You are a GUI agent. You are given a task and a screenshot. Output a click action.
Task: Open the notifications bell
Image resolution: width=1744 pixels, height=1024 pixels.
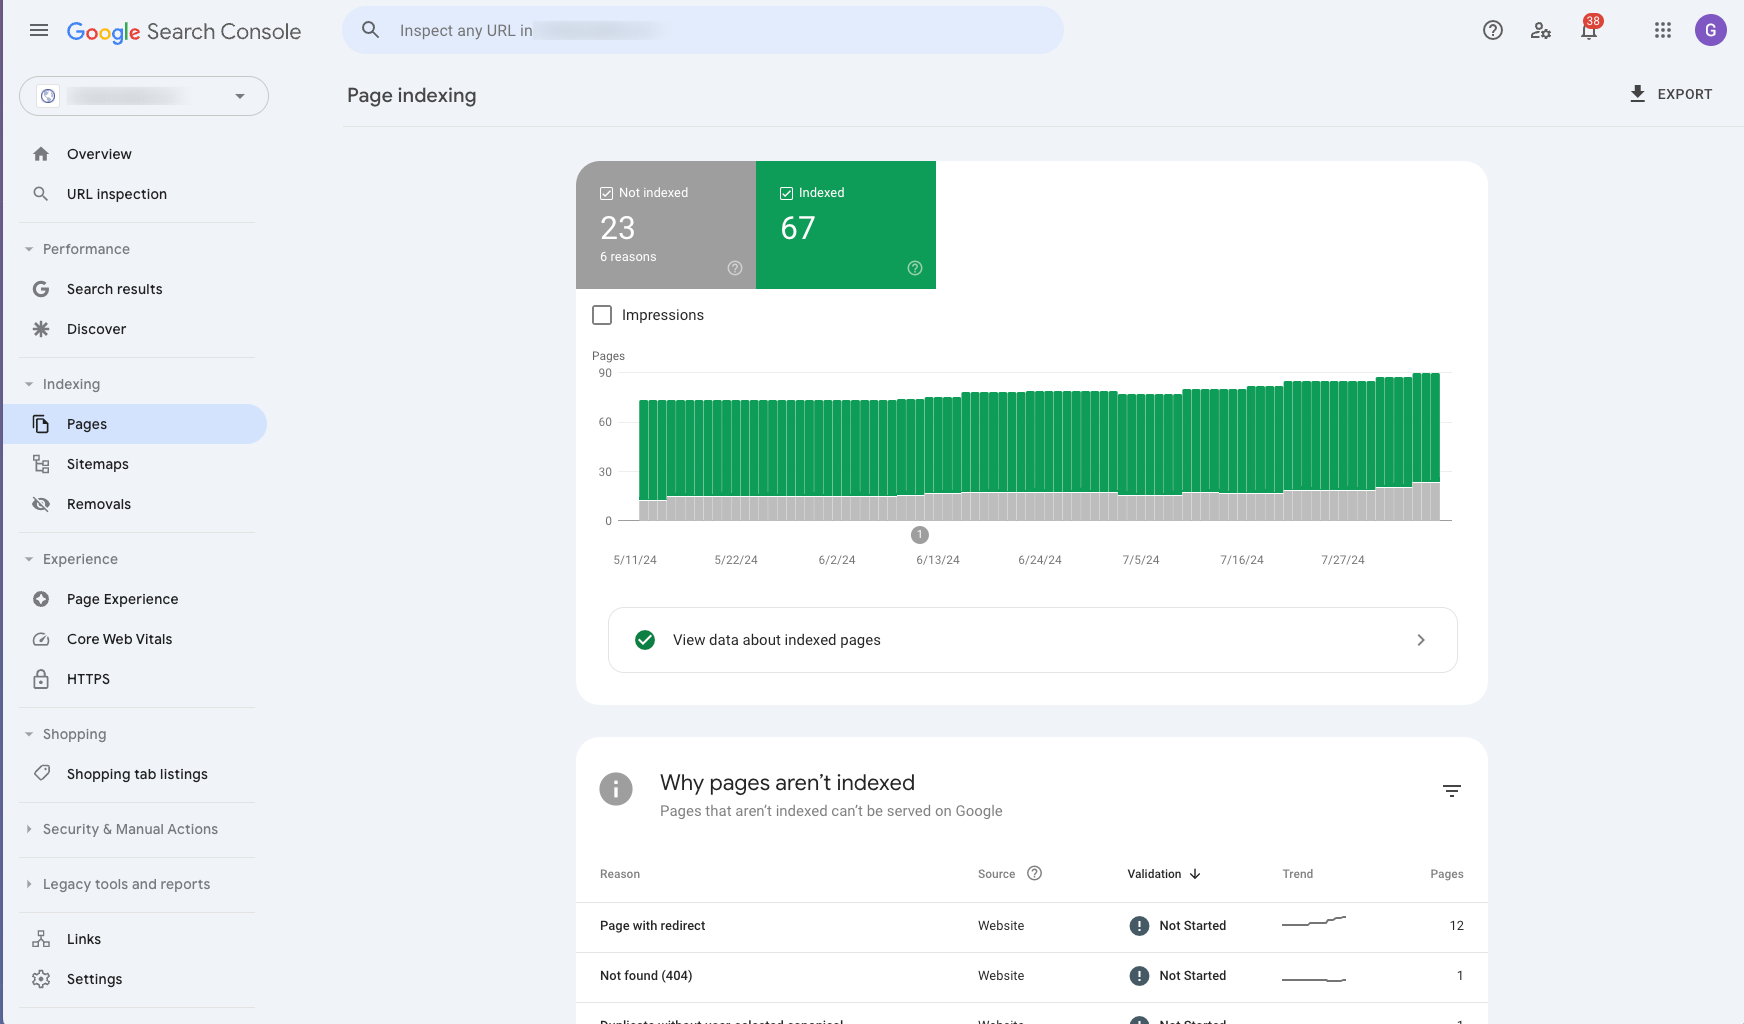click(x=1588, y=30)
